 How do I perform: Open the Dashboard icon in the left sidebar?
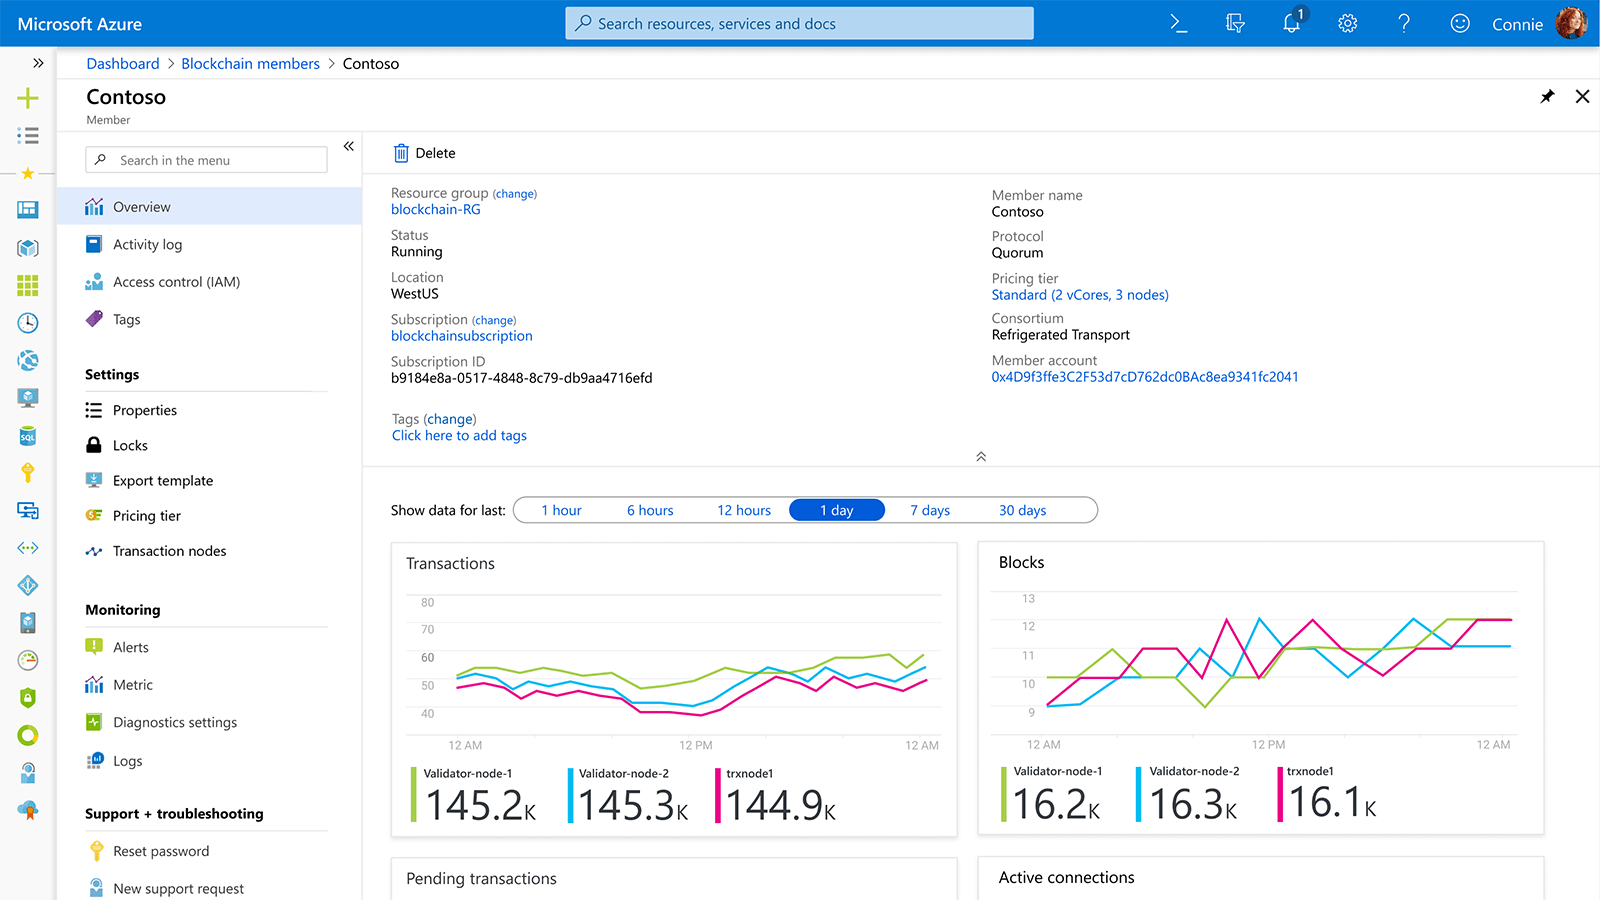28,209
